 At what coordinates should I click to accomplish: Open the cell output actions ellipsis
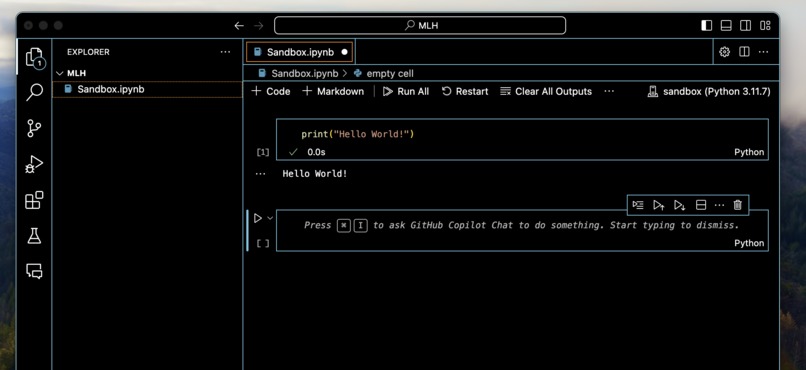coord(261,174)
